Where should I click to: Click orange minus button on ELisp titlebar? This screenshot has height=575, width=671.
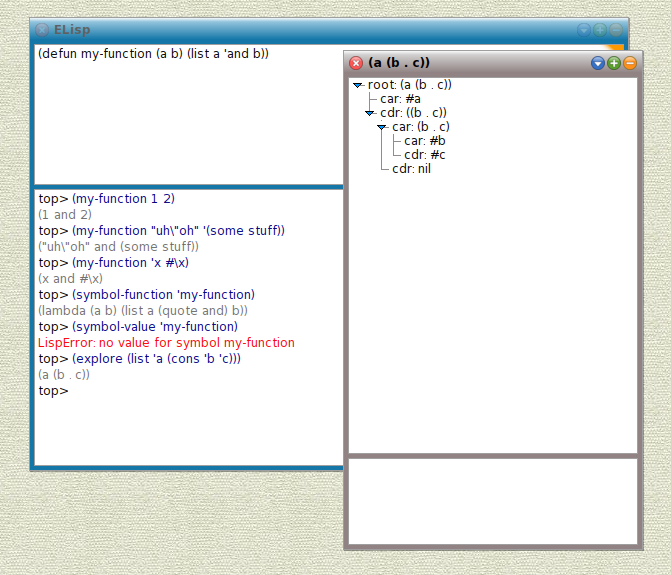[615, 30]
